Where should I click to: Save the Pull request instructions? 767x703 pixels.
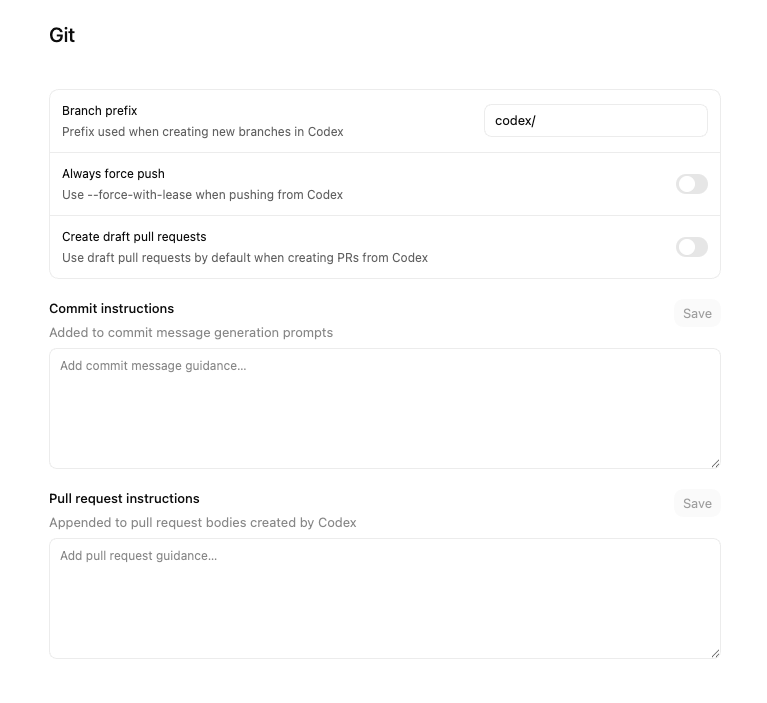click(x=697, y=504)
